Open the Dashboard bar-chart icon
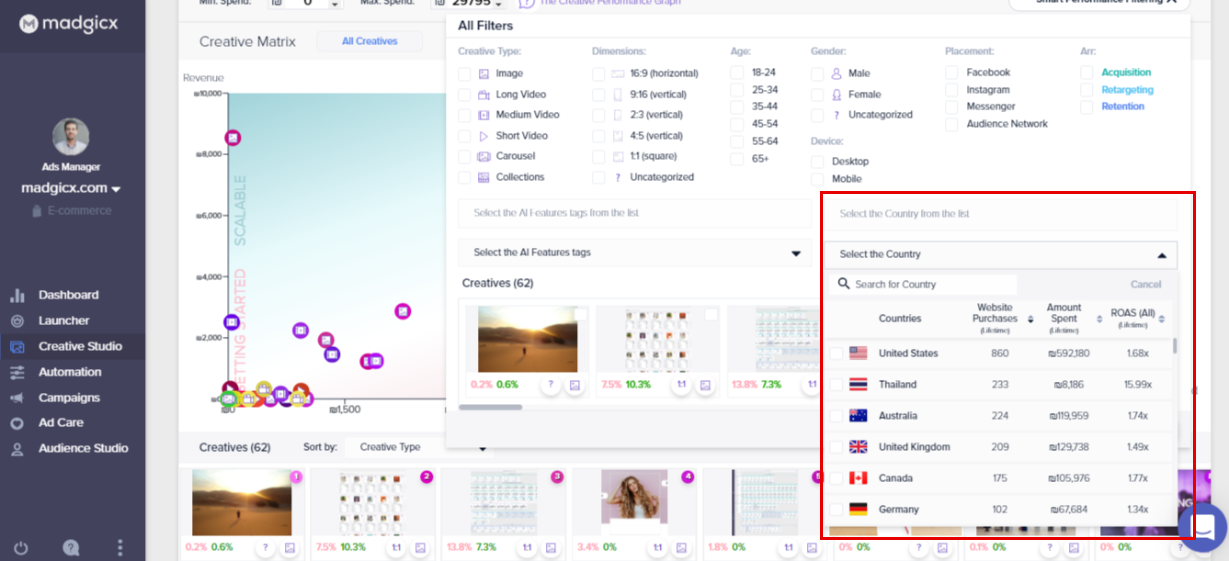Screen dimensions: 1229x561 pyautogui.click(x=17, y=295)
